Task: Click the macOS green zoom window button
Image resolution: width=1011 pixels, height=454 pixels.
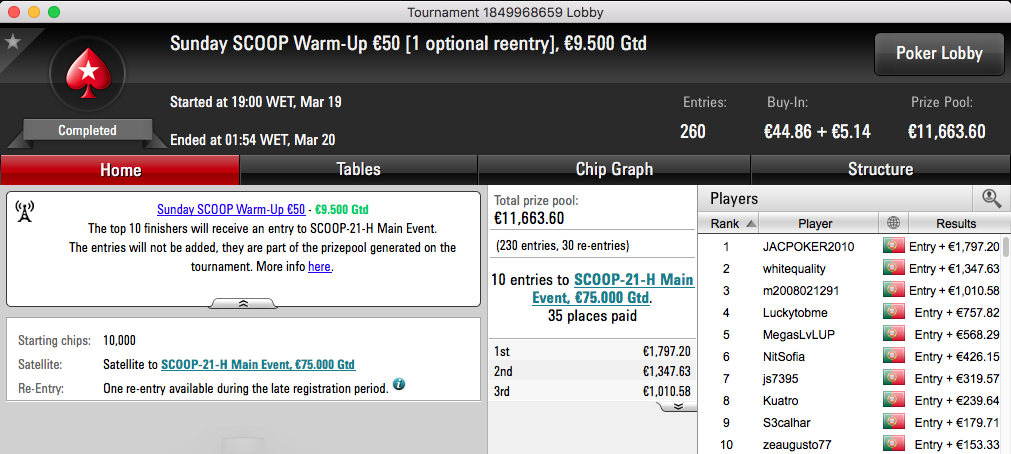Action: click(x=54, y=12)
